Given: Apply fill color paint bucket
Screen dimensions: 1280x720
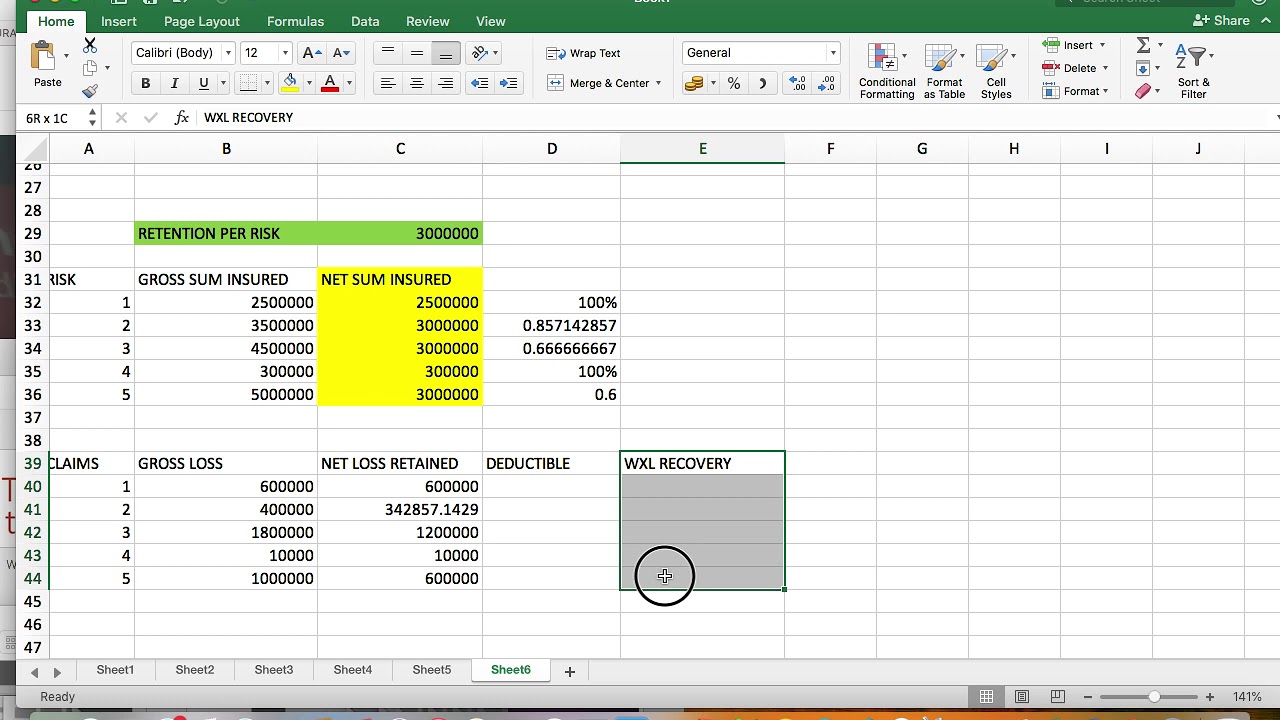Looking at the screenshot, I should 290,83.
